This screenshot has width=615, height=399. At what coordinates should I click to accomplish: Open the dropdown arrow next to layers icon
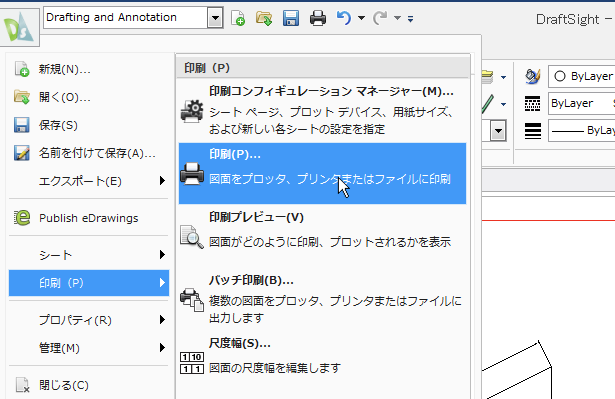(503, 77)
